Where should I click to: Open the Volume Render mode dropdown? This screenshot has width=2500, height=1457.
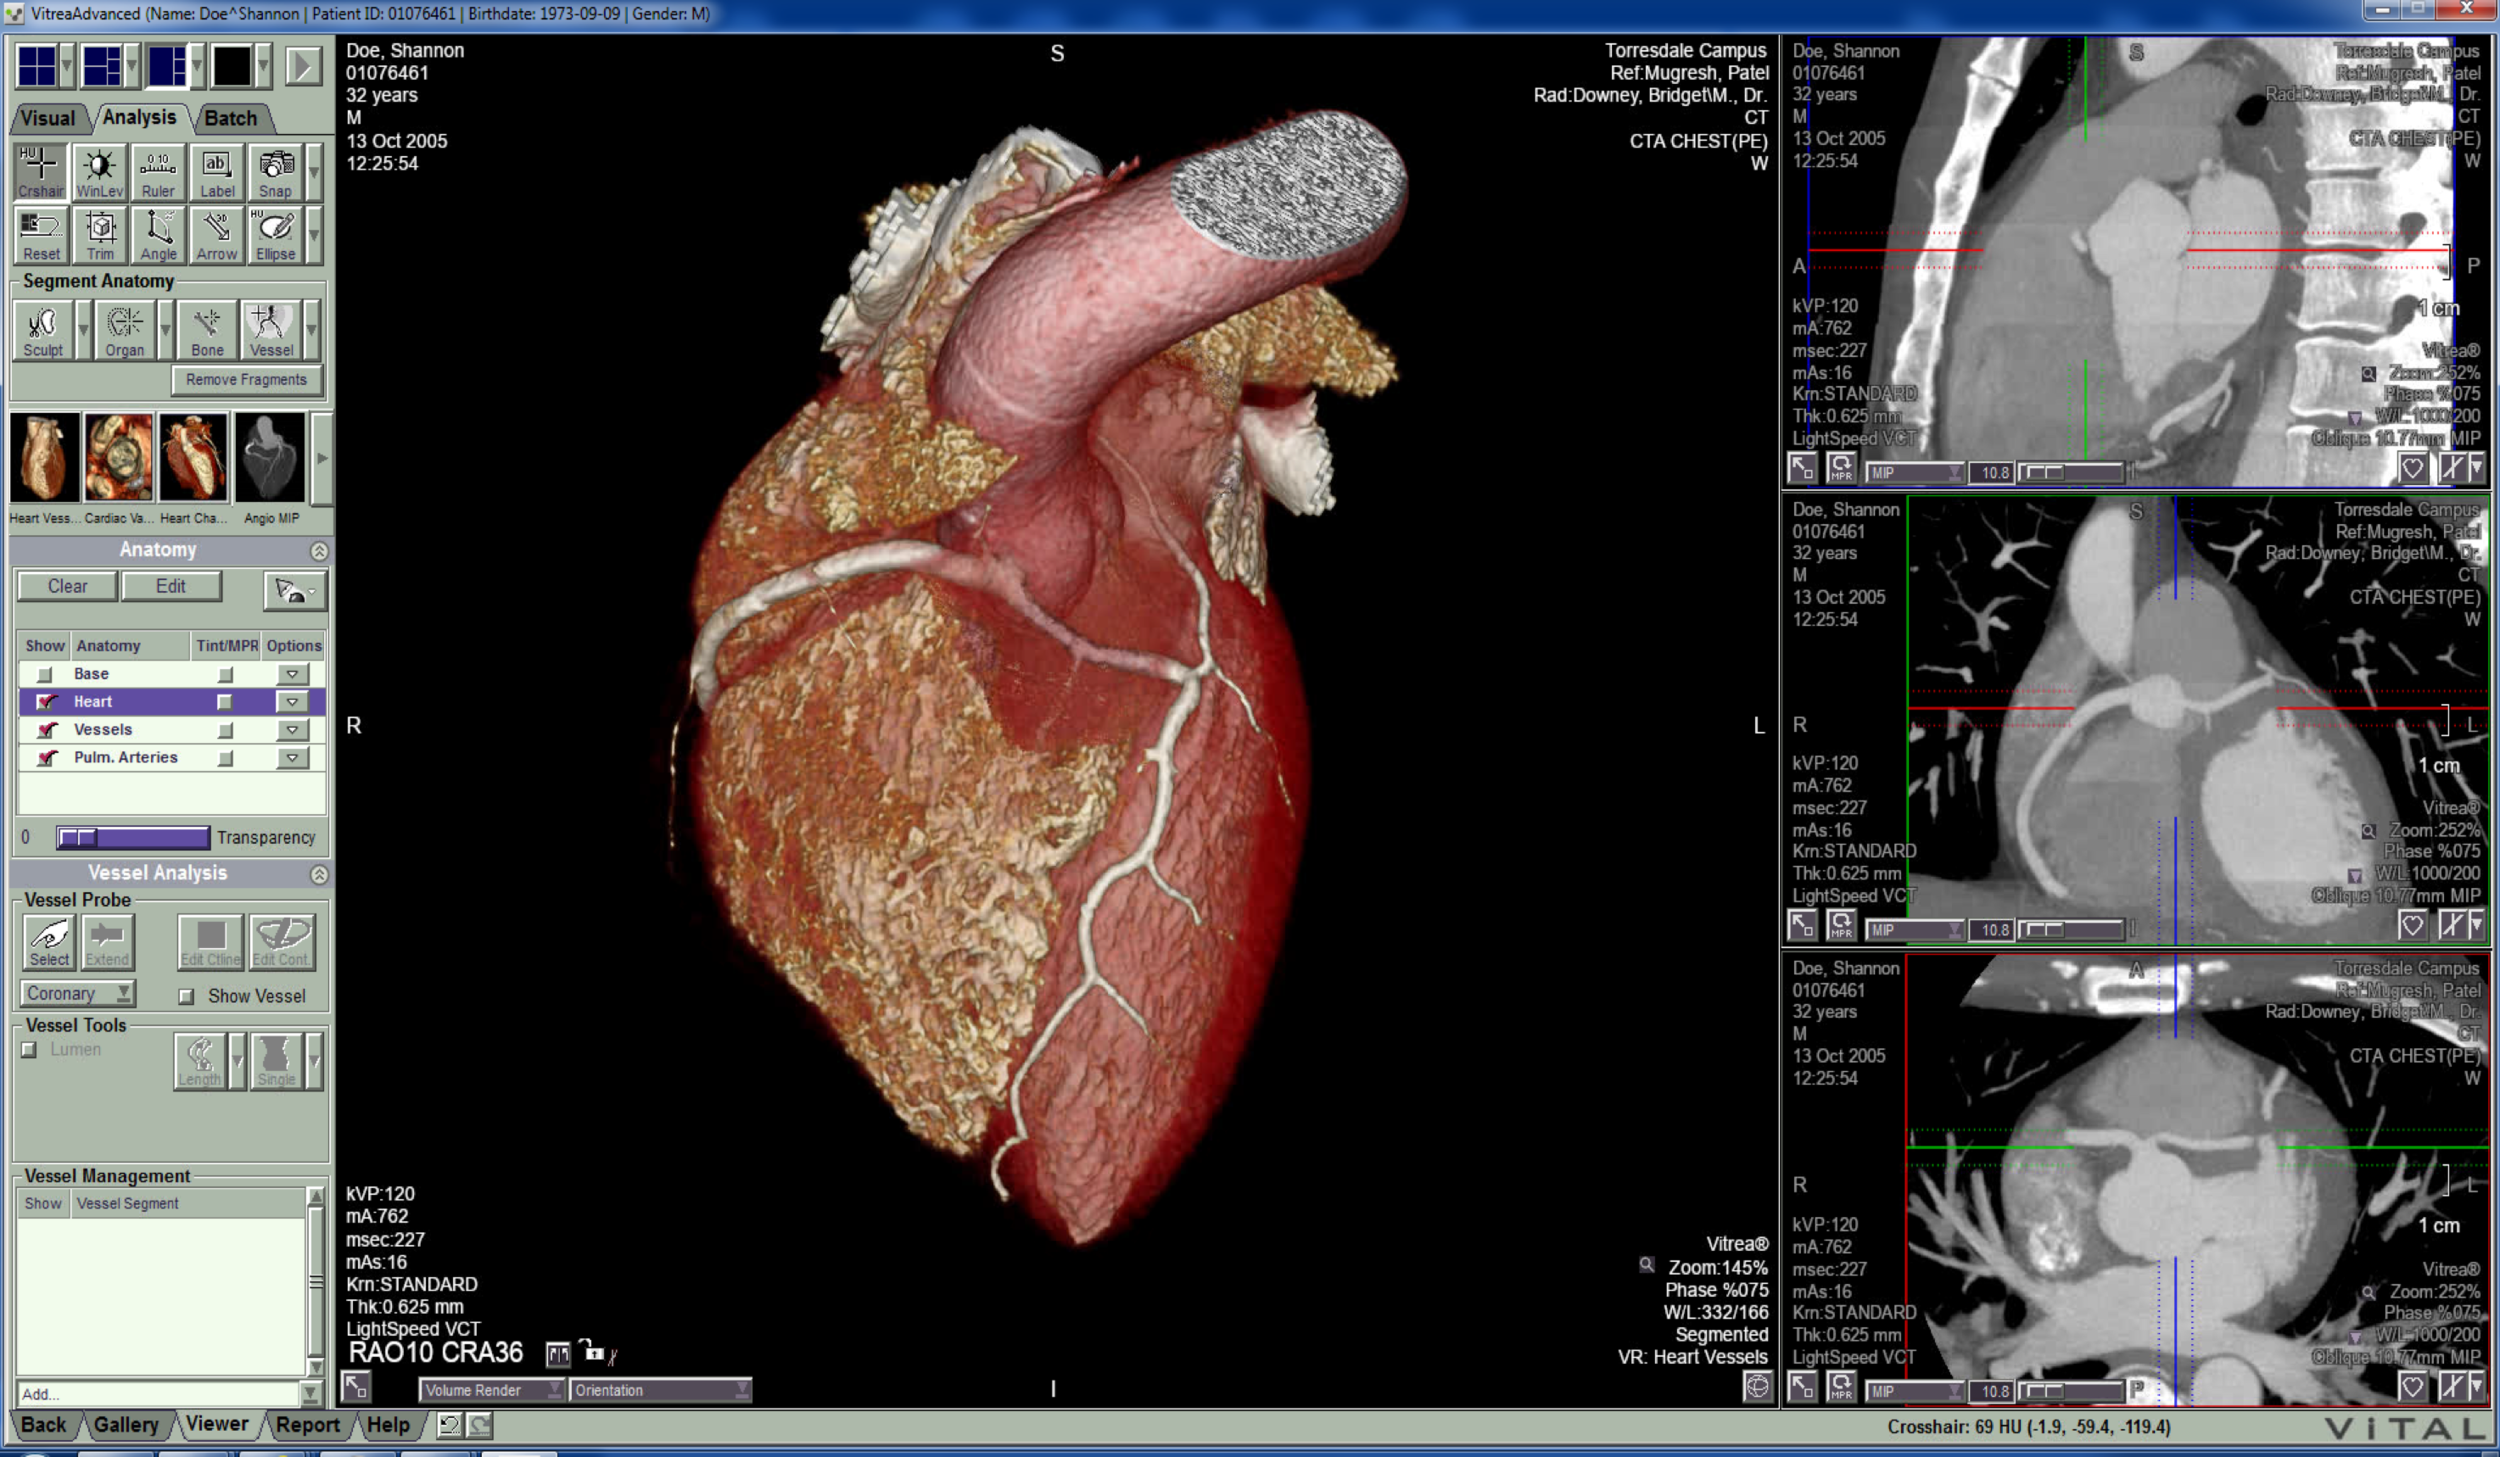tap(491, 1390)
